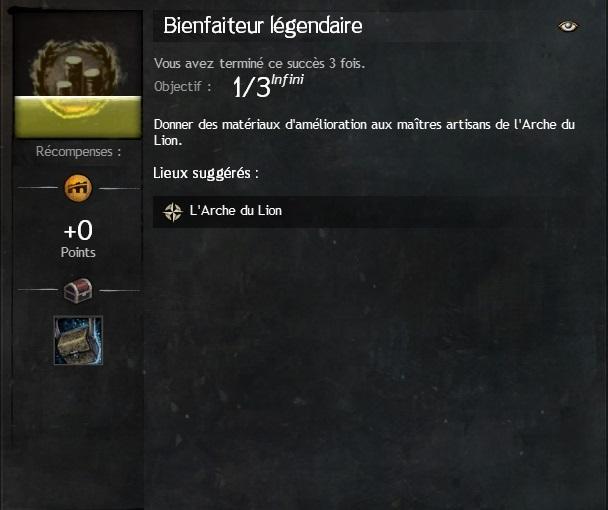This screenshot has width=608, height=510.
Task: Toggle the eye icon to track this achievement
Action: click(568, 26)
